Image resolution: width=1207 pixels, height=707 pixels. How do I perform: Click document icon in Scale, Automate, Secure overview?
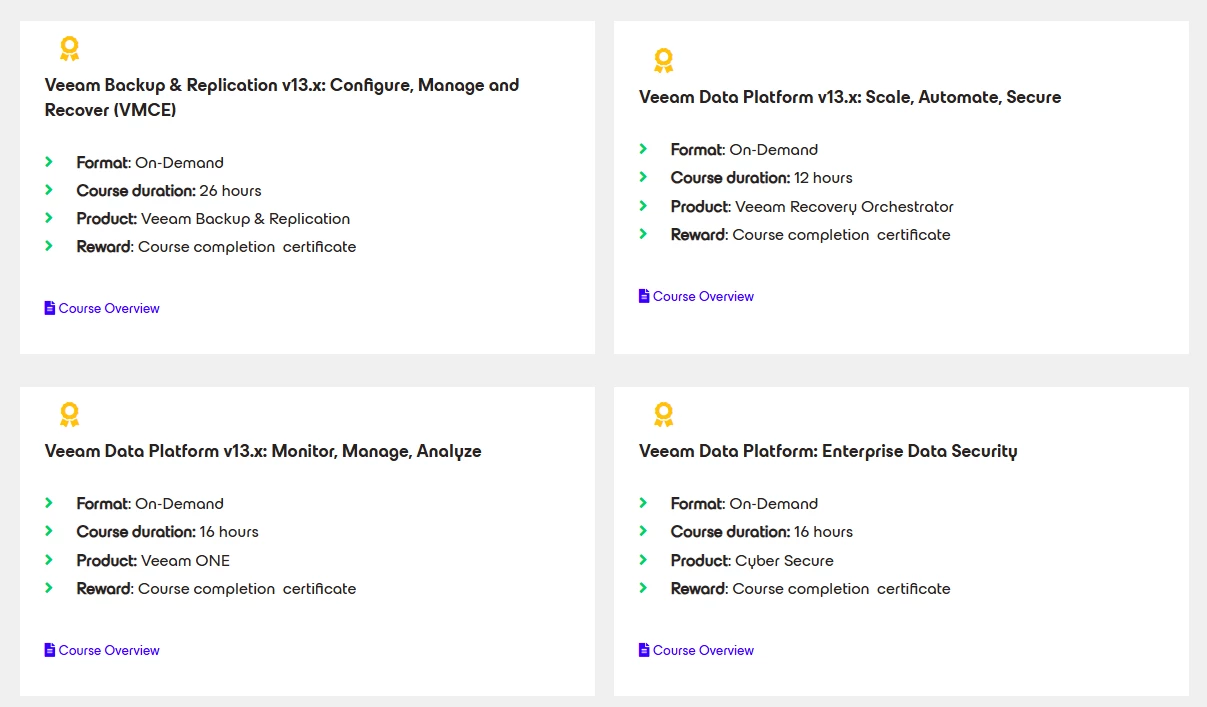point(644,296)
